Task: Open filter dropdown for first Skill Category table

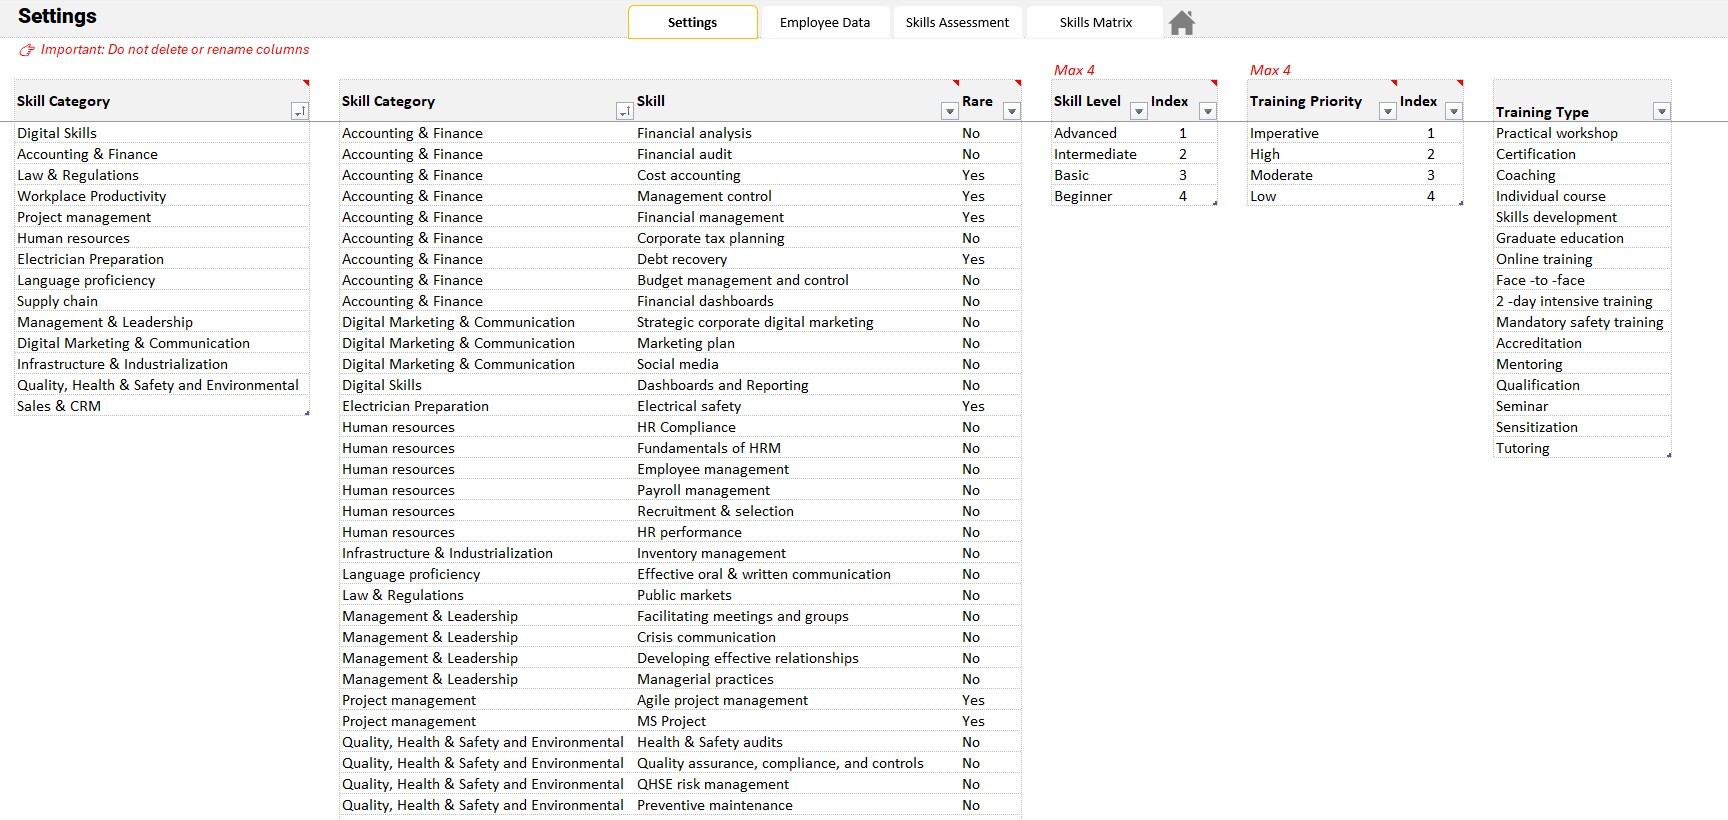Action: [299, 111]
